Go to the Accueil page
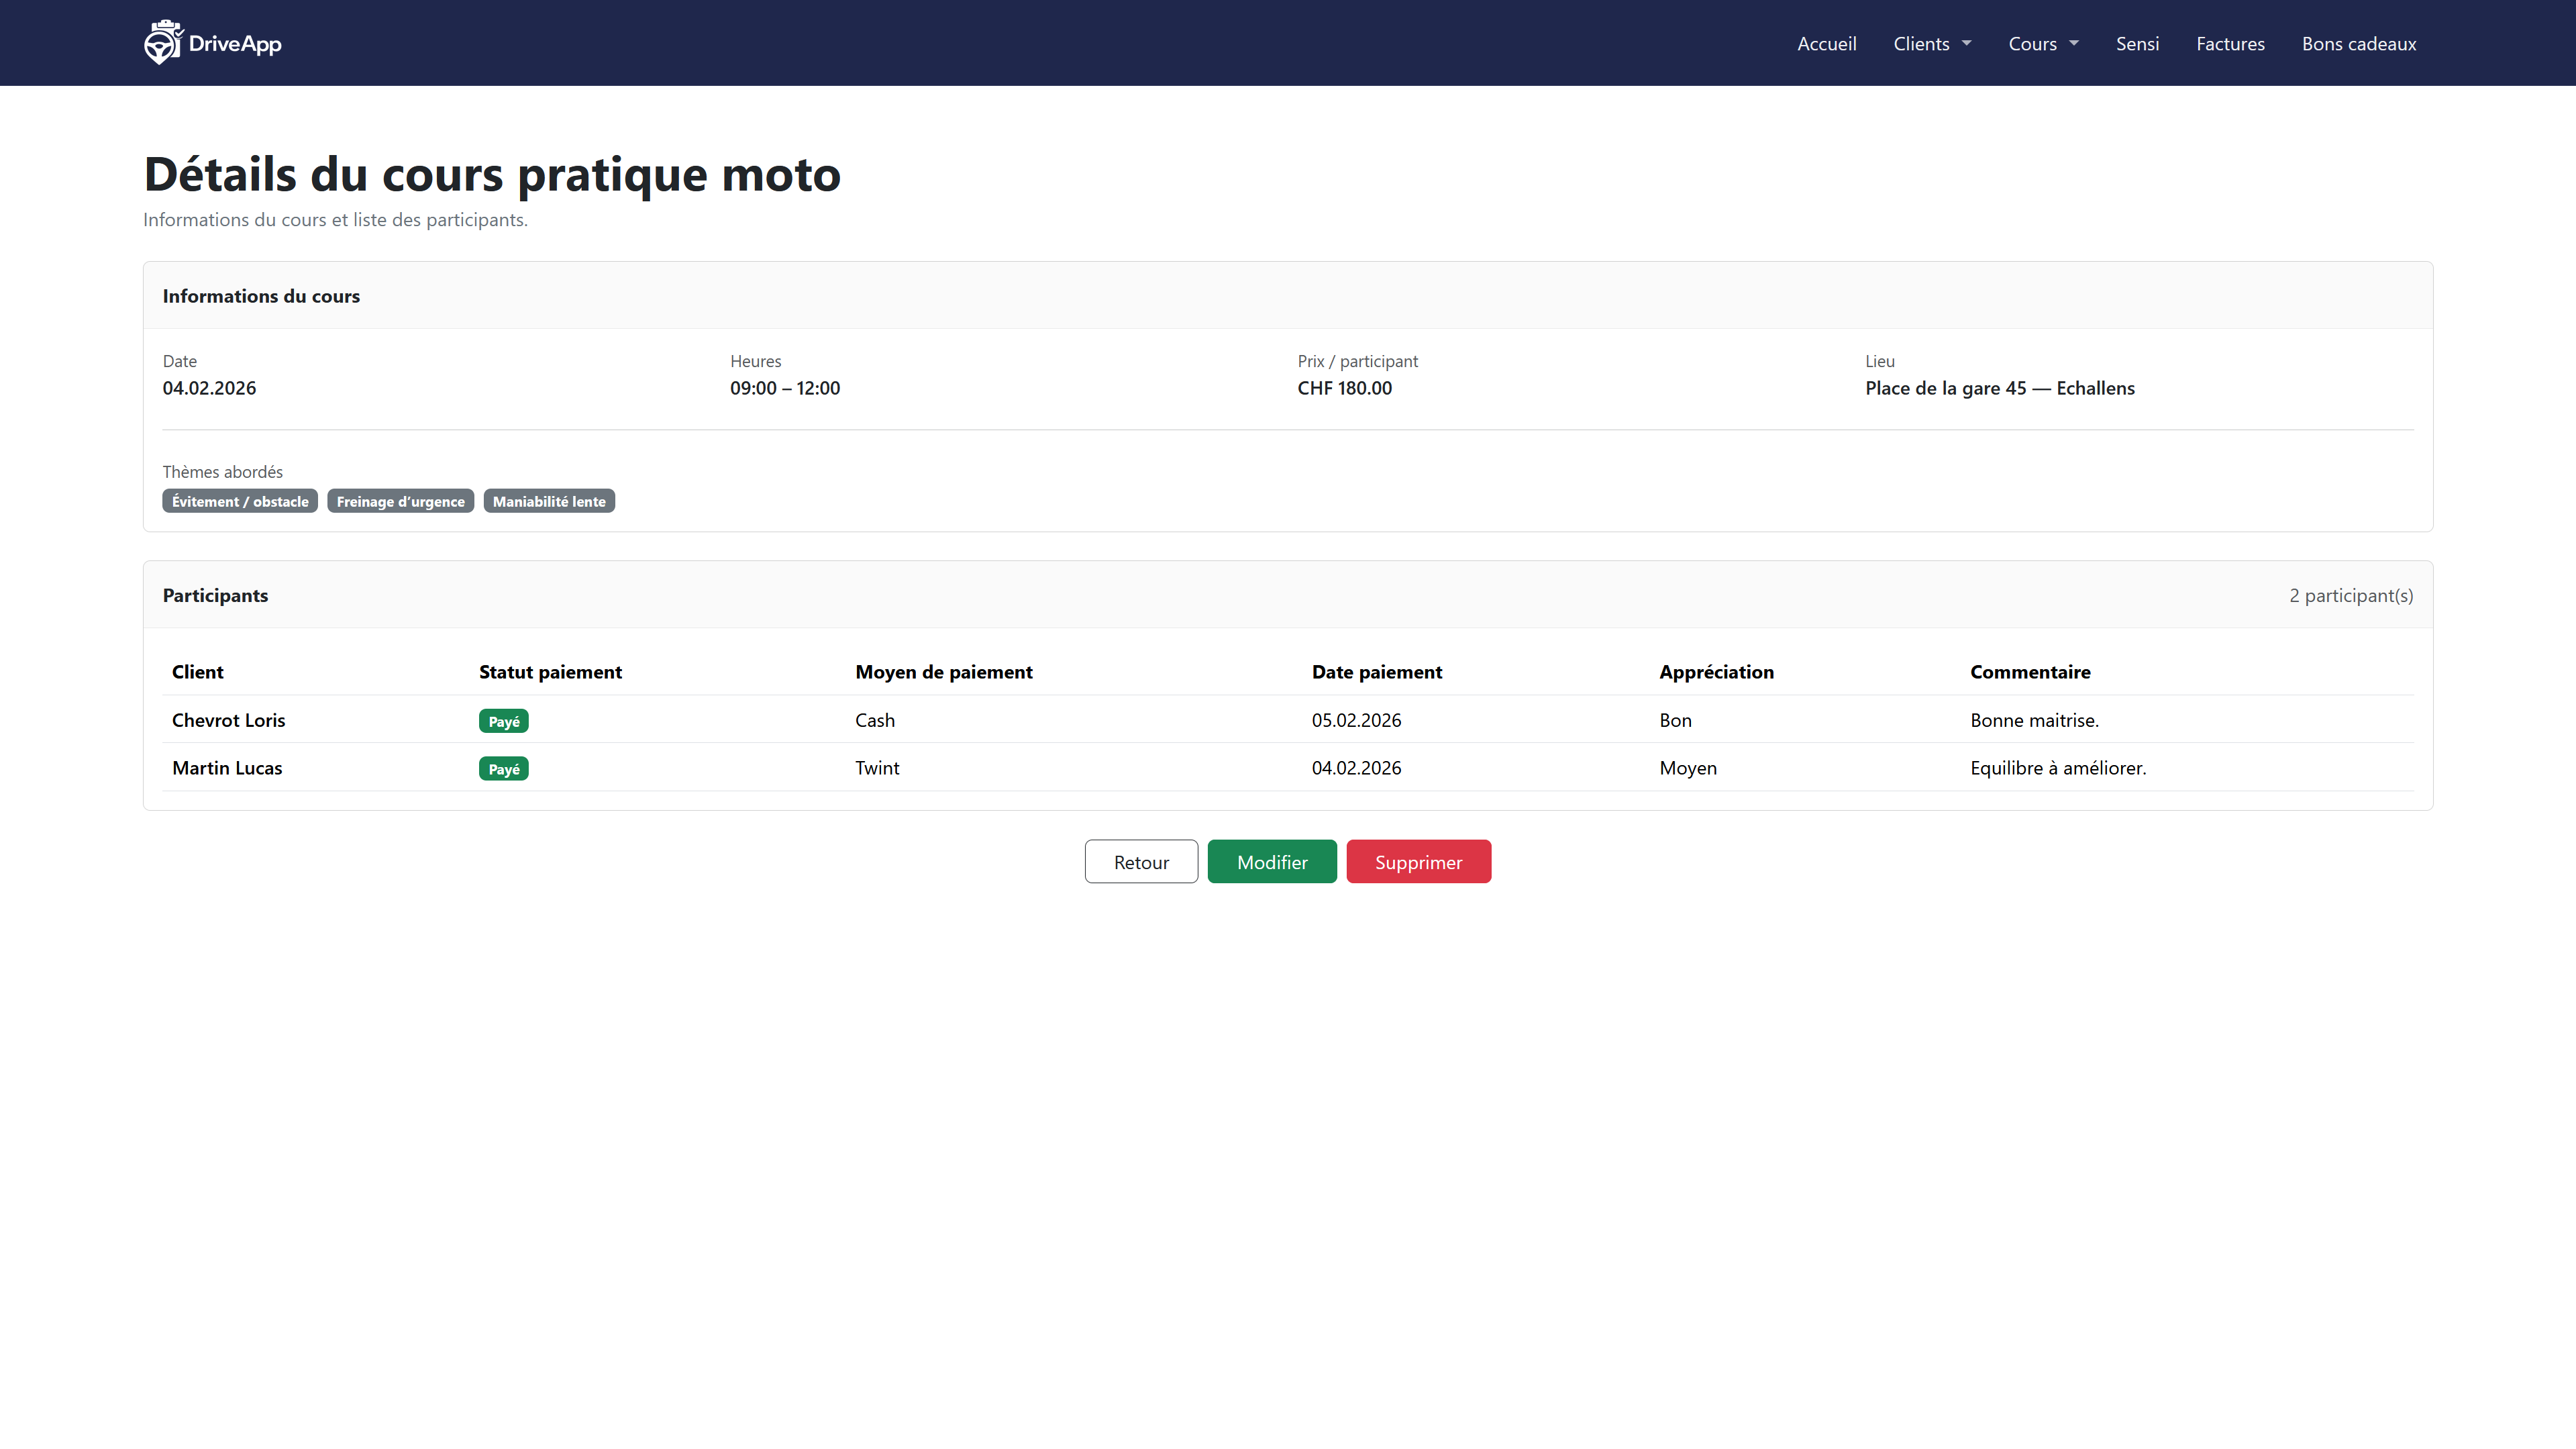Image resolution: width=2576 pixels, height=1449 pixels. 1826,44
